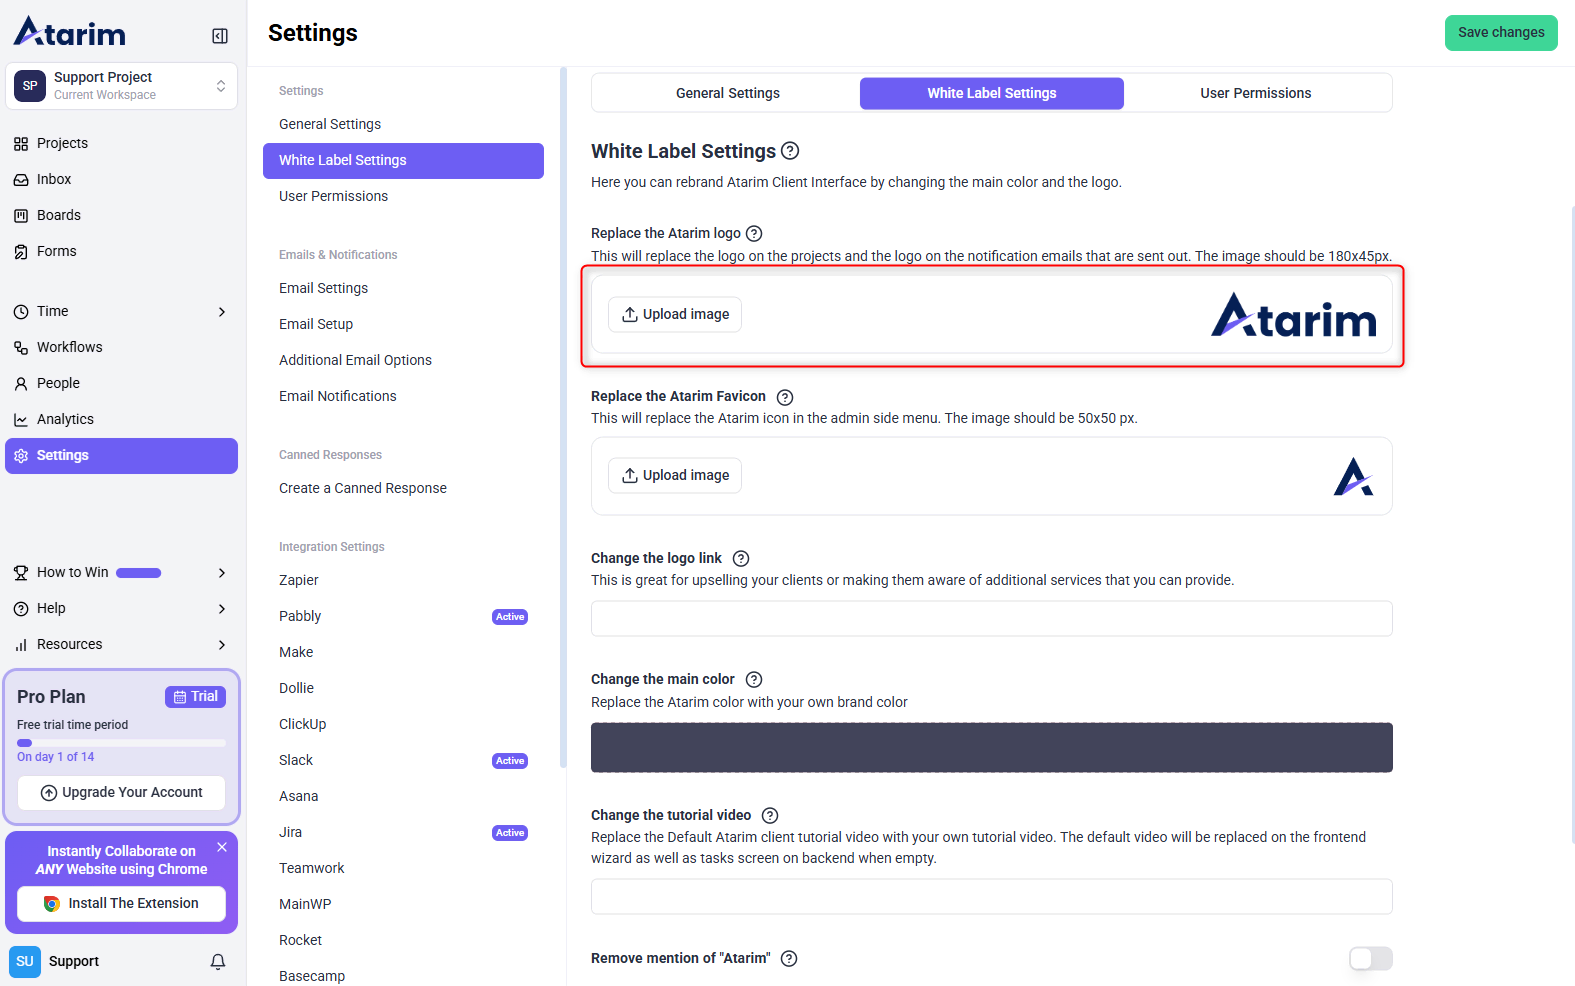Click help icon beside Replace the Atarim Favicon
The image size is (1575, 986).
click(x=785, y=397)
